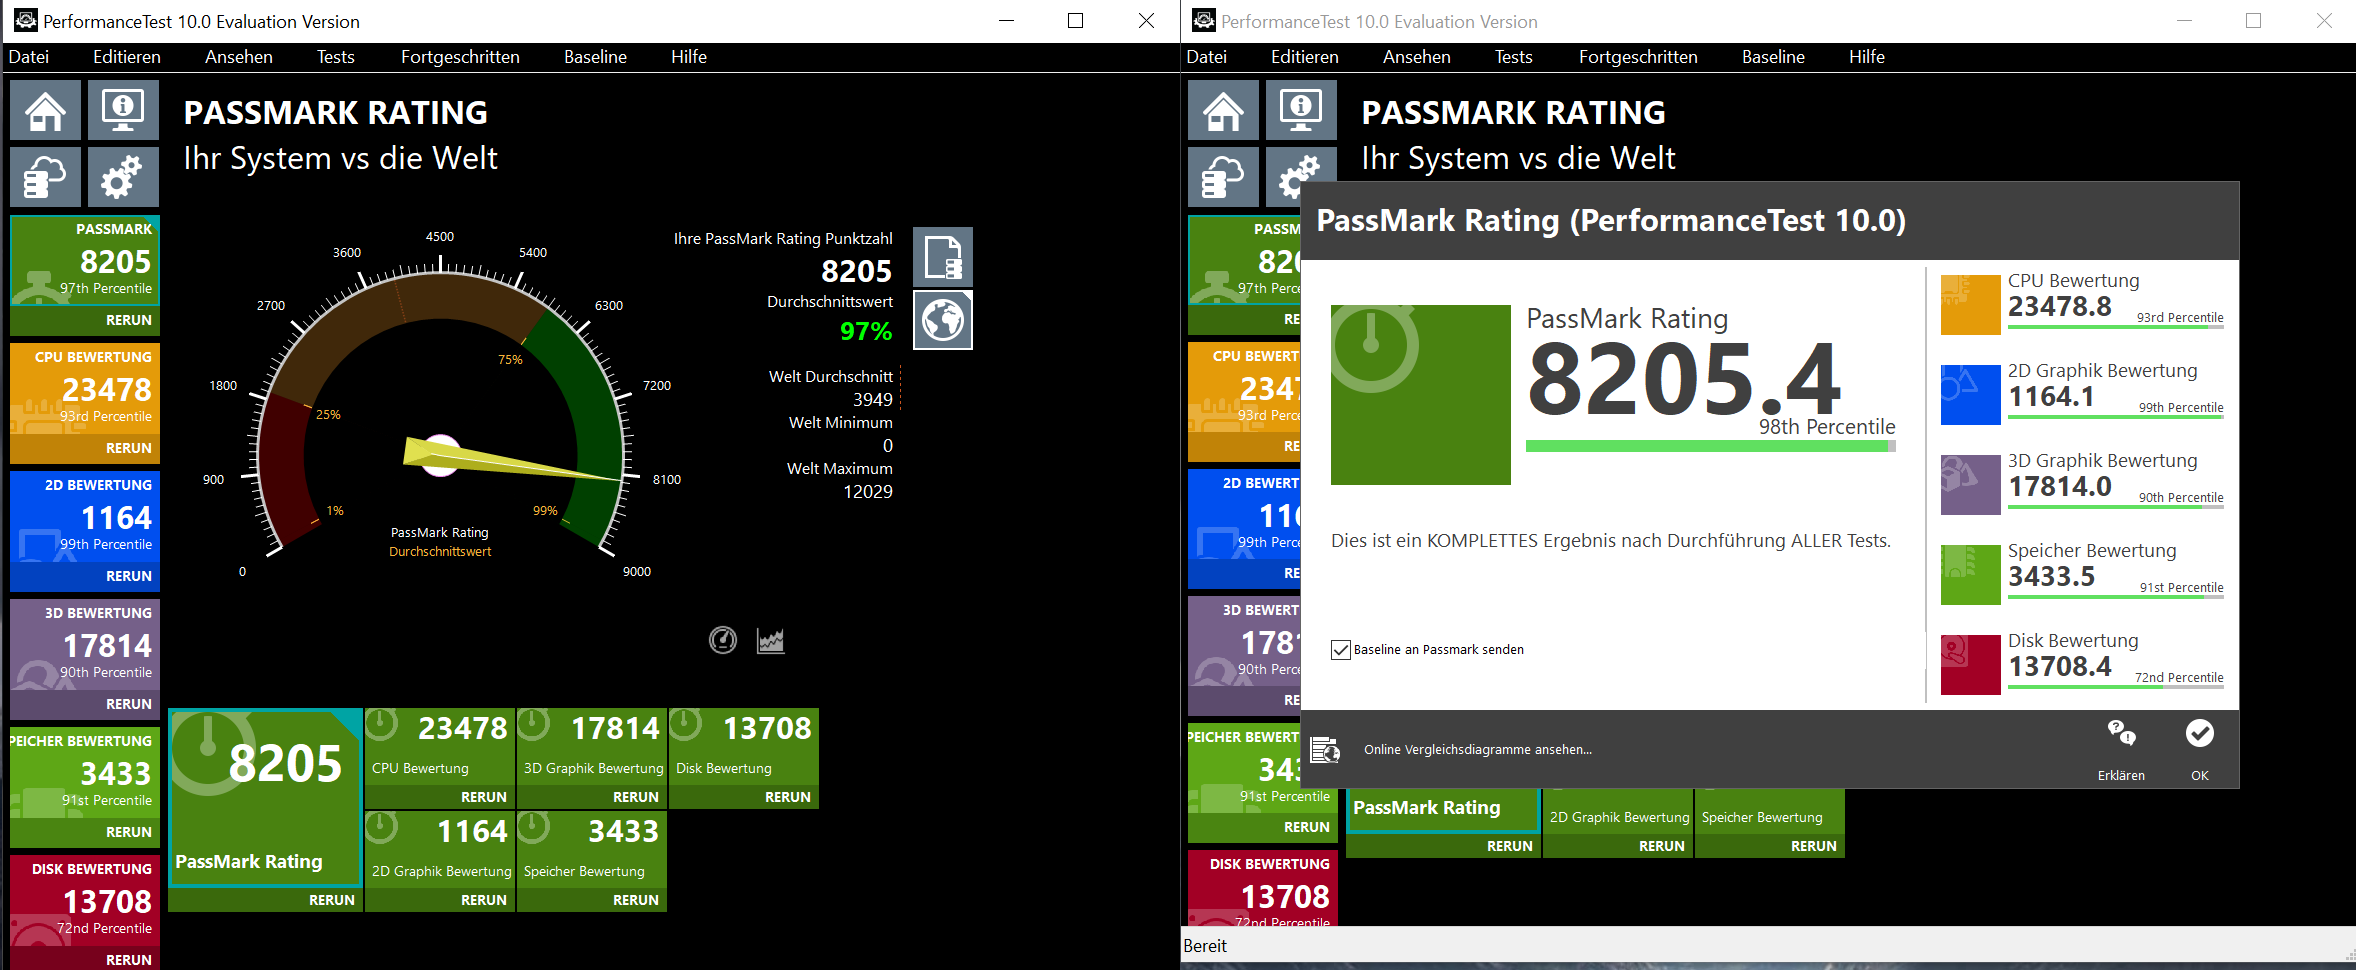2356x970 pixels.
Task: Select large PassMark Rating 8205 tile, left window
Action: 265,797
